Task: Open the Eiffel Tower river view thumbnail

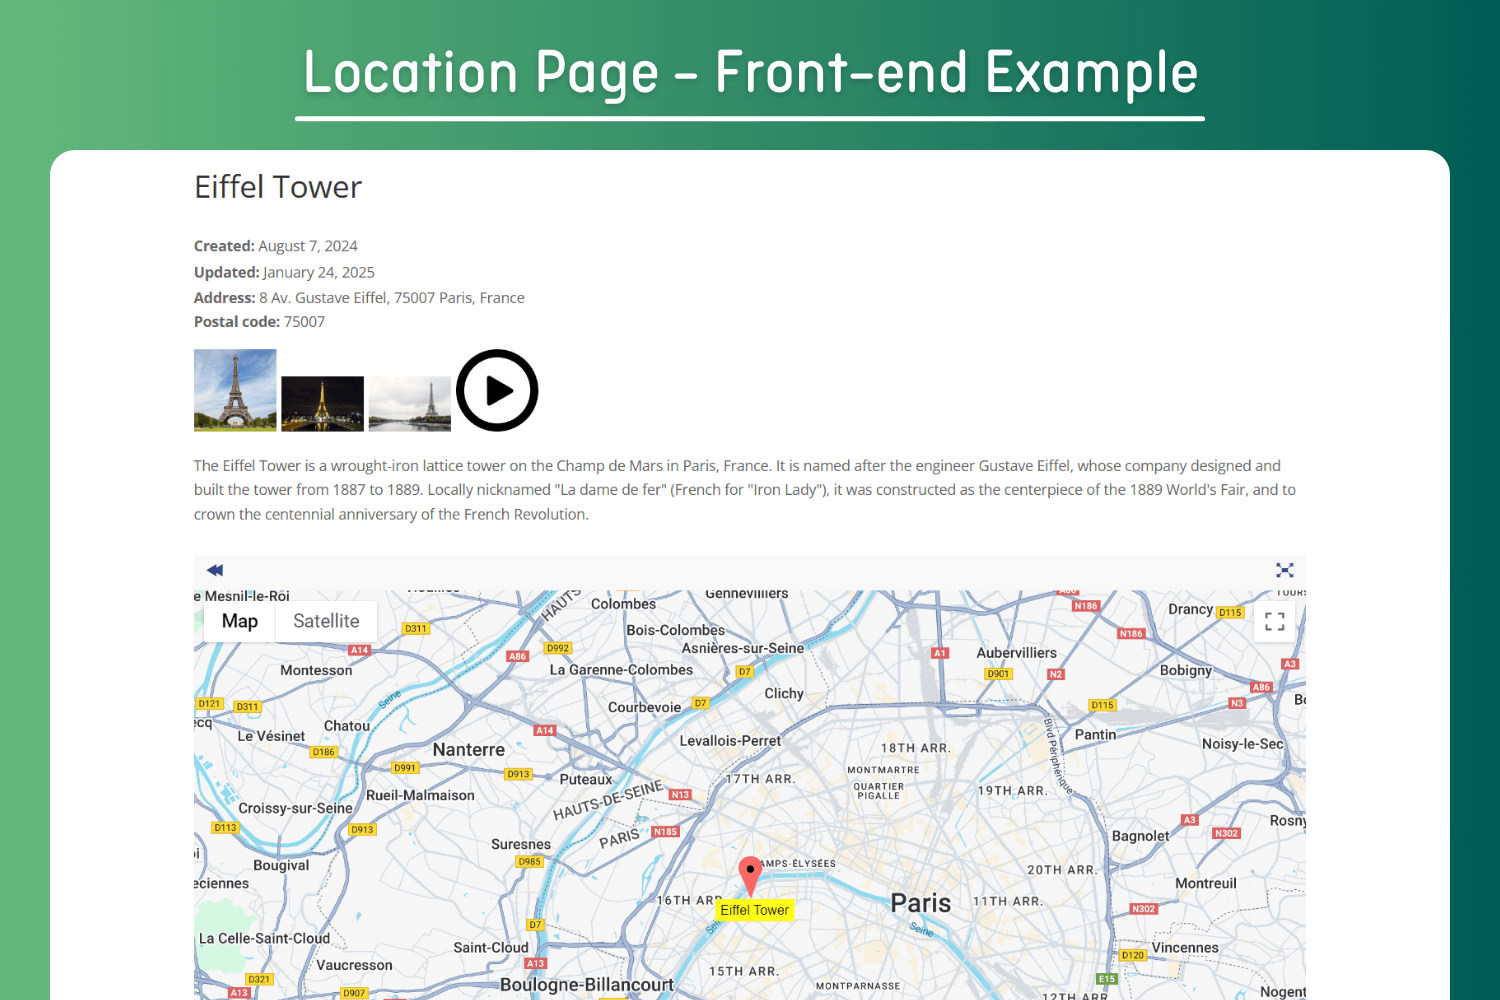Action: click(410, 404)
